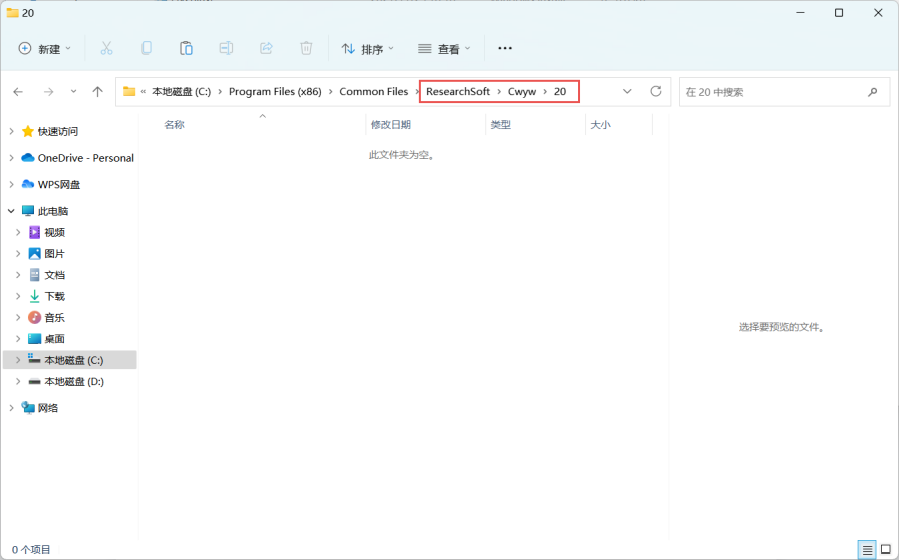
Task: Click the Delete trash bin icon
Action: pyautogui.click(x=306, y=48)
